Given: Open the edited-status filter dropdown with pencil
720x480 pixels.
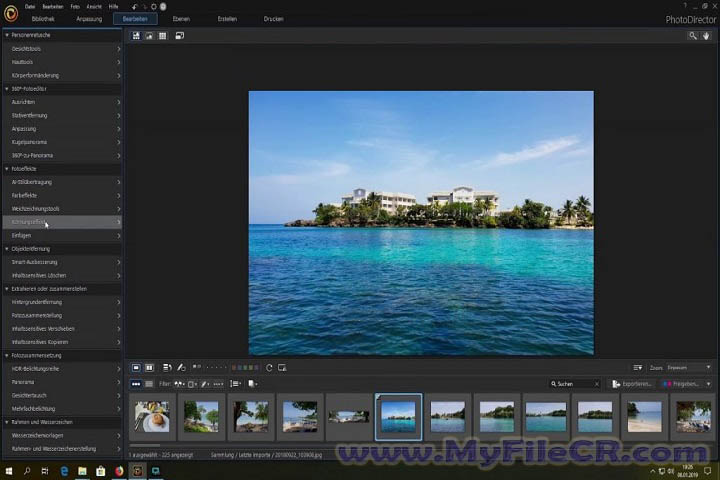Looking at the screenshot, I should click(205, 384).
